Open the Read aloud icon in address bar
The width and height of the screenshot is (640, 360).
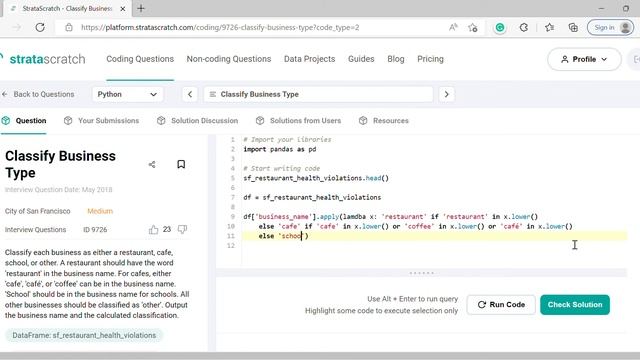coord(453,27)
